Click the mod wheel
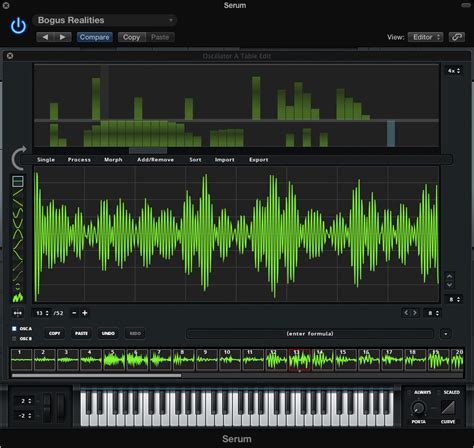The height and width of the screenshot is (448, 474). point(60,408)
